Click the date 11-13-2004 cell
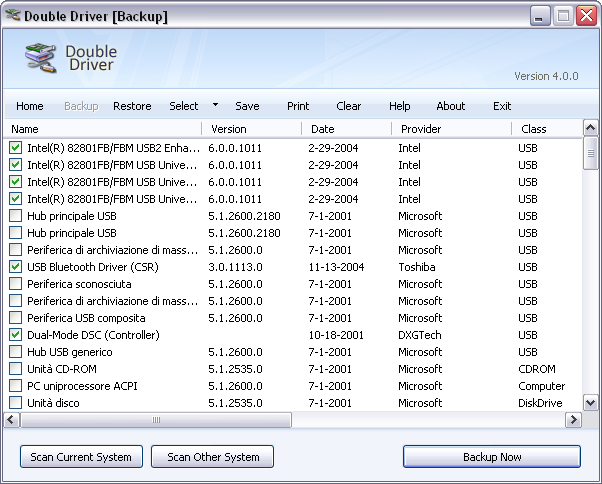 pyautogui.click(x=336, y=267)
